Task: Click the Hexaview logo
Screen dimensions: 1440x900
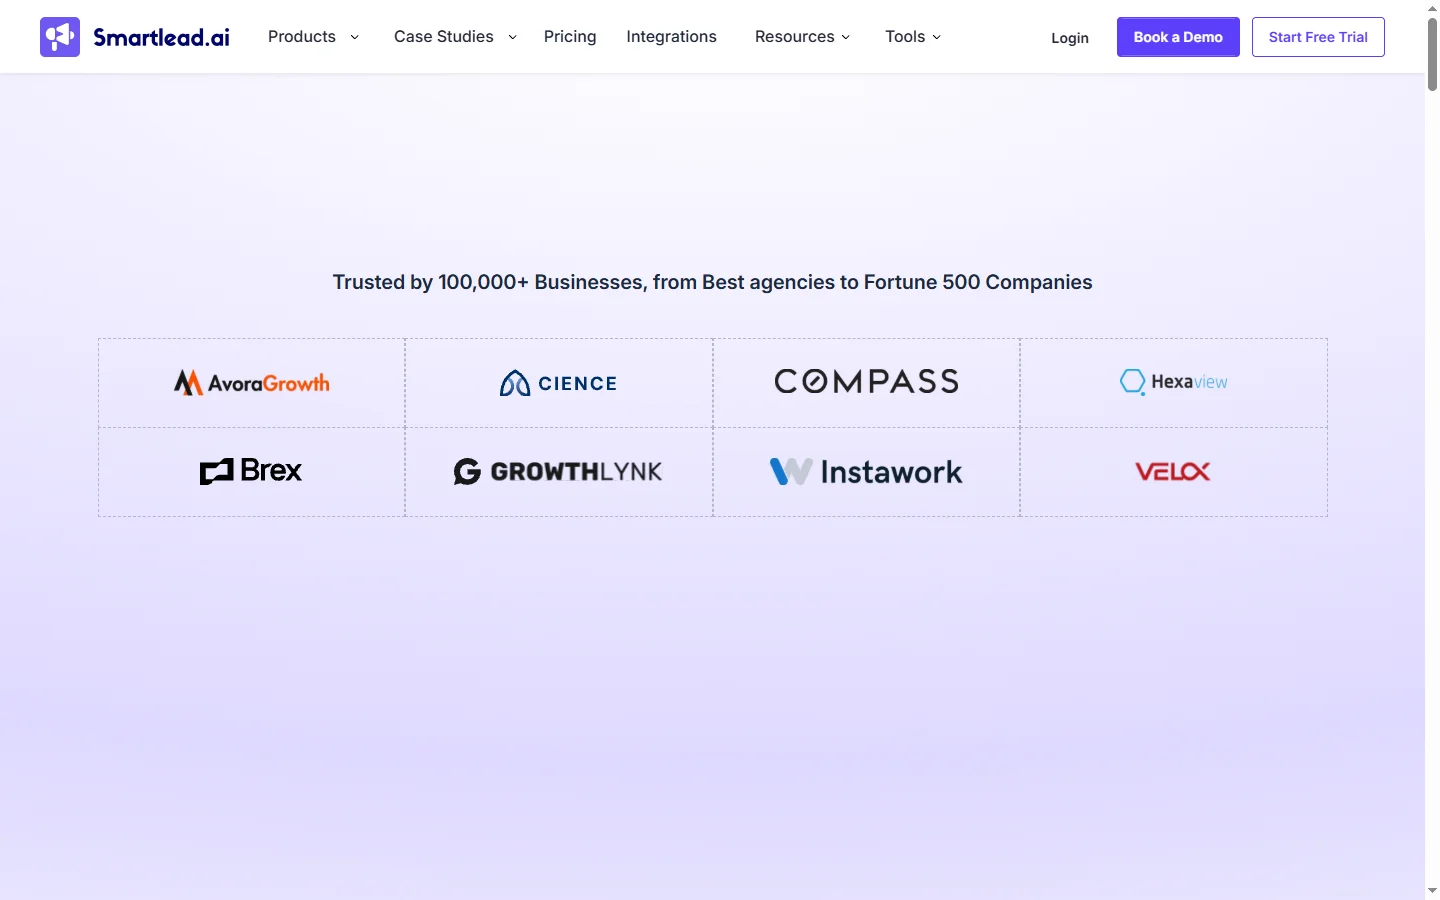Action: pyautogui.click(x=1174, y=382)
